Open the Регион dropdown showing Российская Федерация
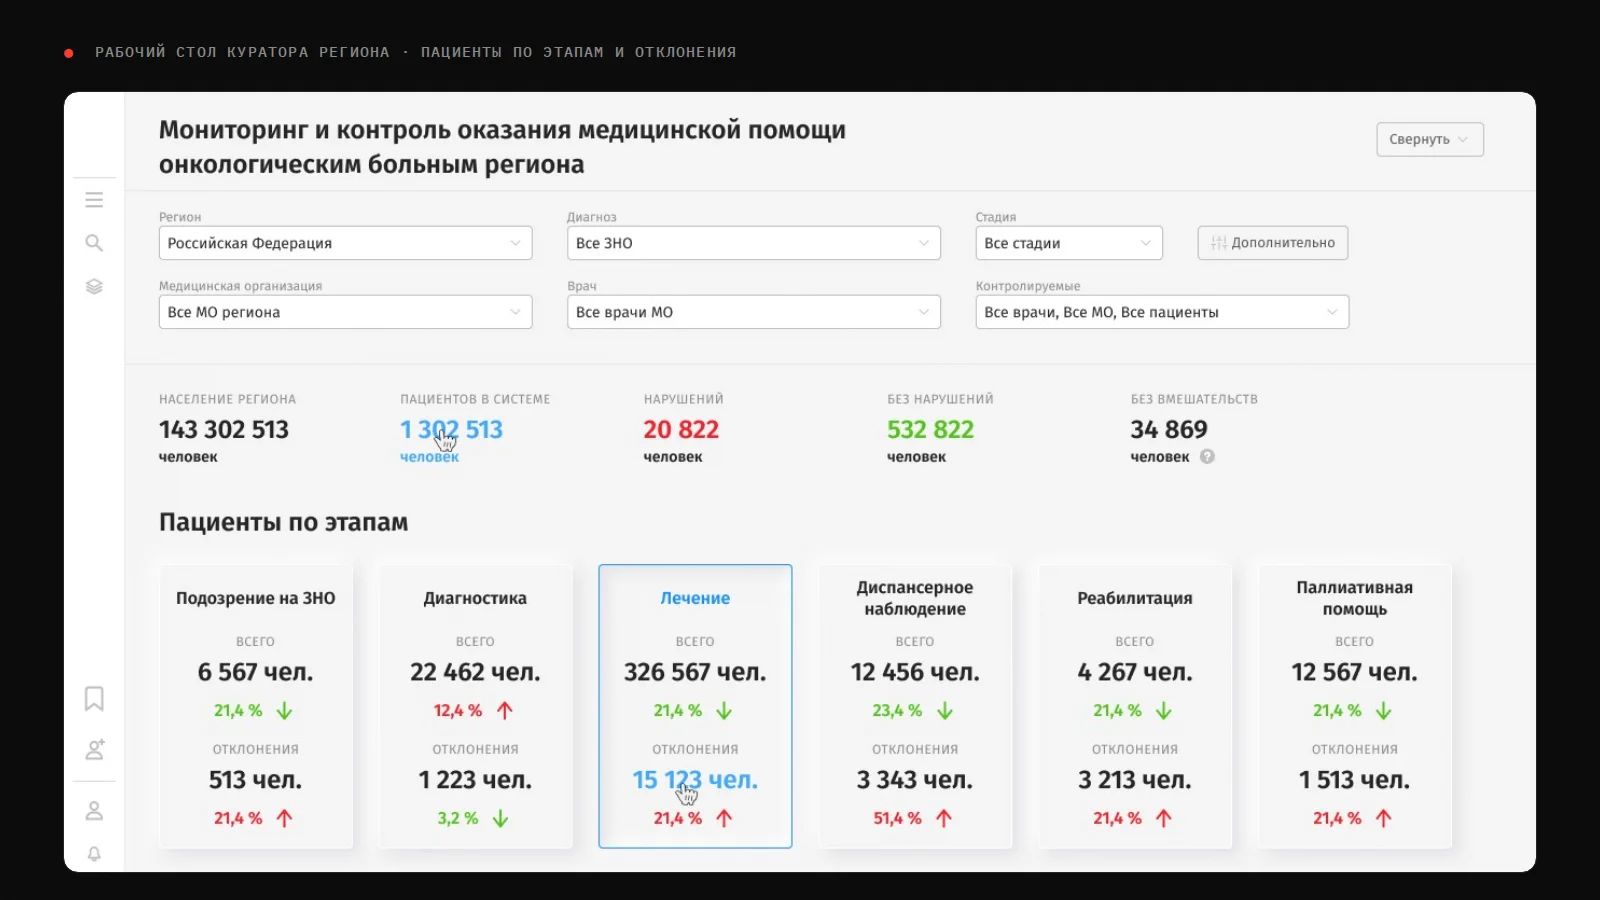The height and width of the screenshot is (900, 1600). (345, 243)
